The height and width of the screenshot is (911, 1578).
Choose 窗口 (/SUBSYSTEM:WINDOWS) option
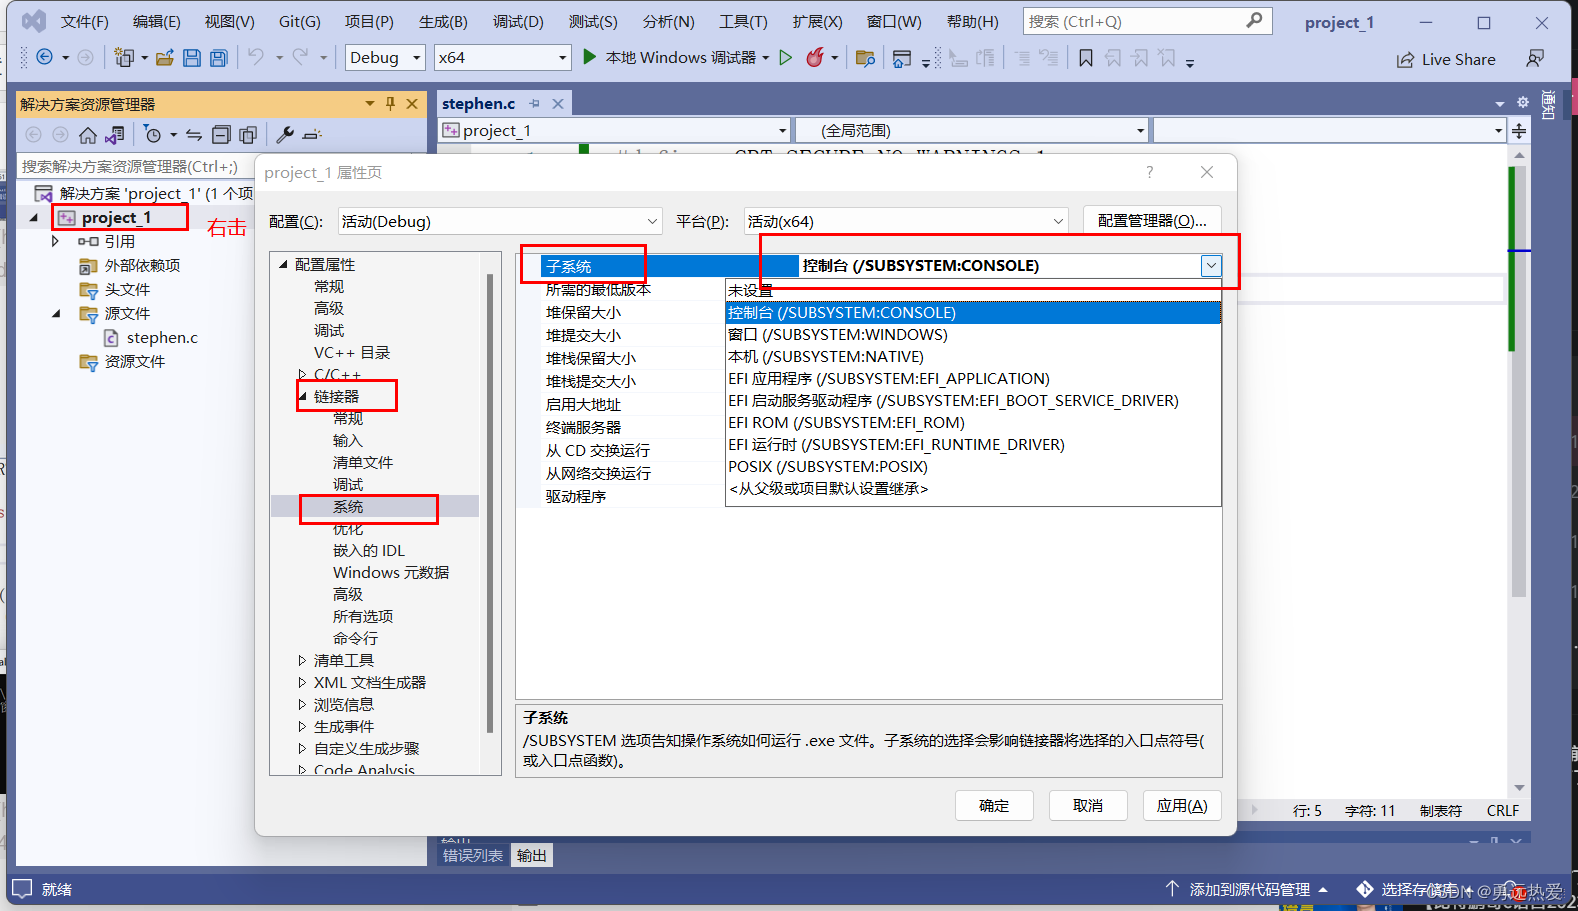(973, 334)
